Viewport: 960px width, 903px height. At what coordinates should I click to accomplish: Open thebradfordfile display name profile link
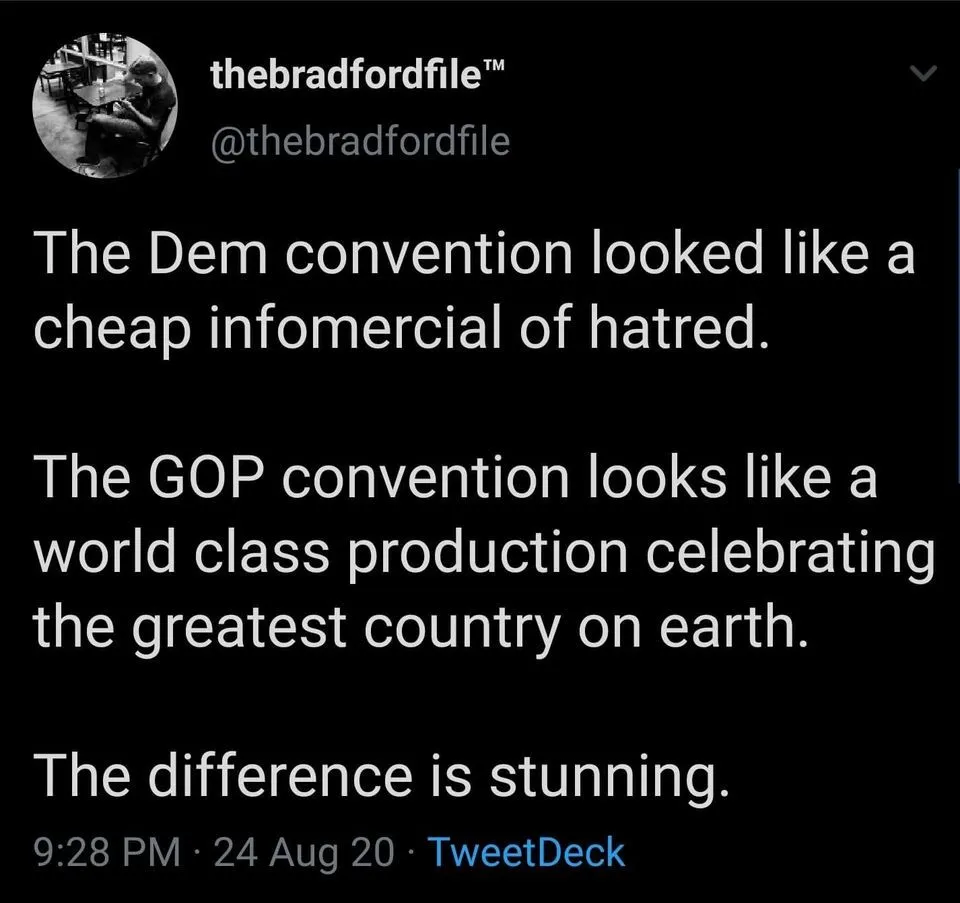coord(340,77)
